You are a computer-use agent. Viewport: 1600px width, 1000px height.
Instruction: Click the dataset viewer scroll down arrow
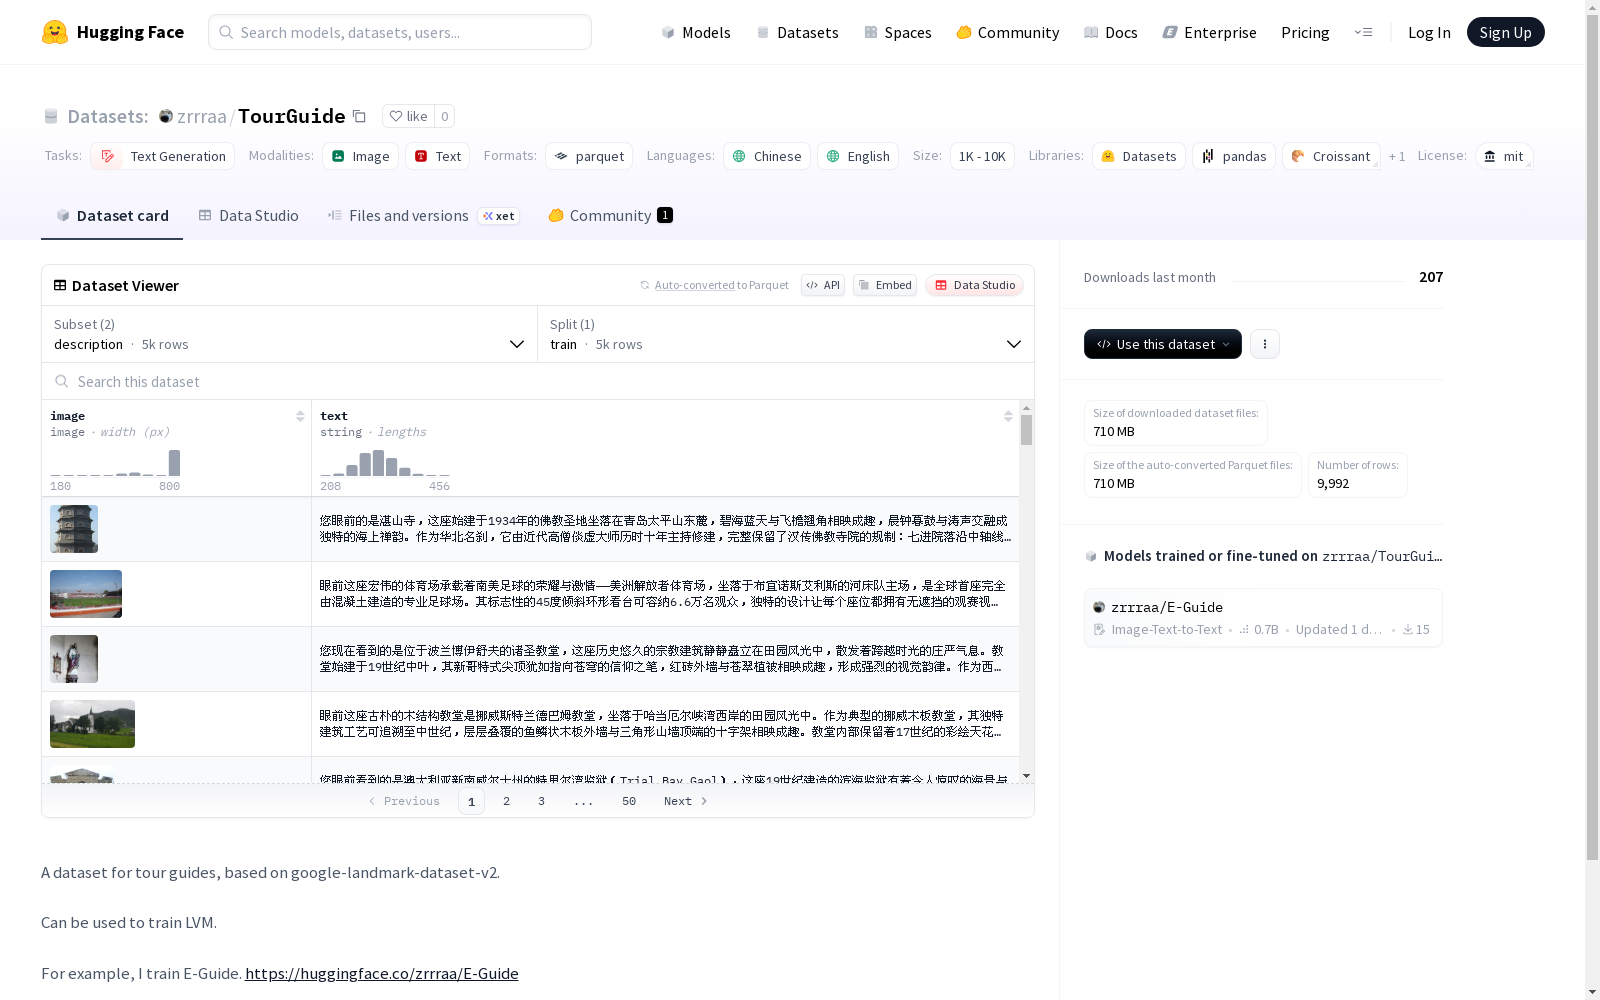pyautogui.click(x=1026, y=776)
